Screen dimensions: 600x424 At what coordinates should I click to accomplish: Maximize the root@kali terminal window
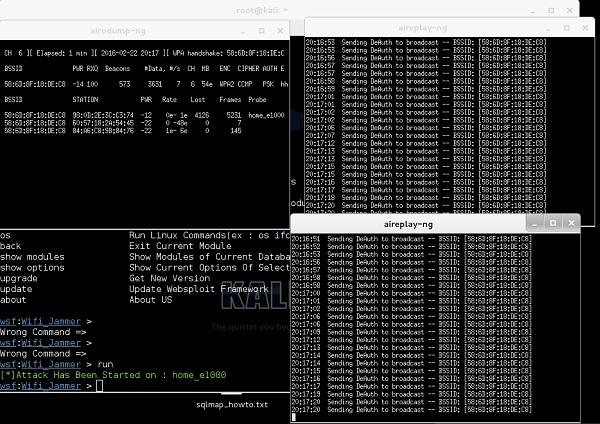(x=551, y=11)
